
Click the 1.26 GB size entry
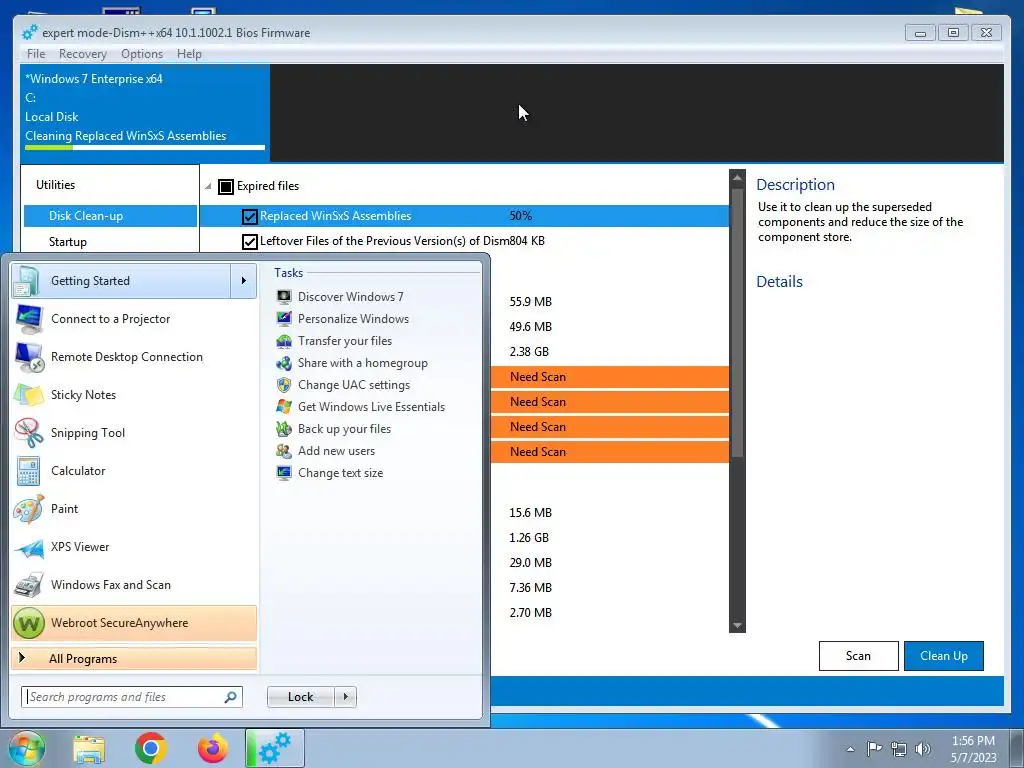(529, 538)
